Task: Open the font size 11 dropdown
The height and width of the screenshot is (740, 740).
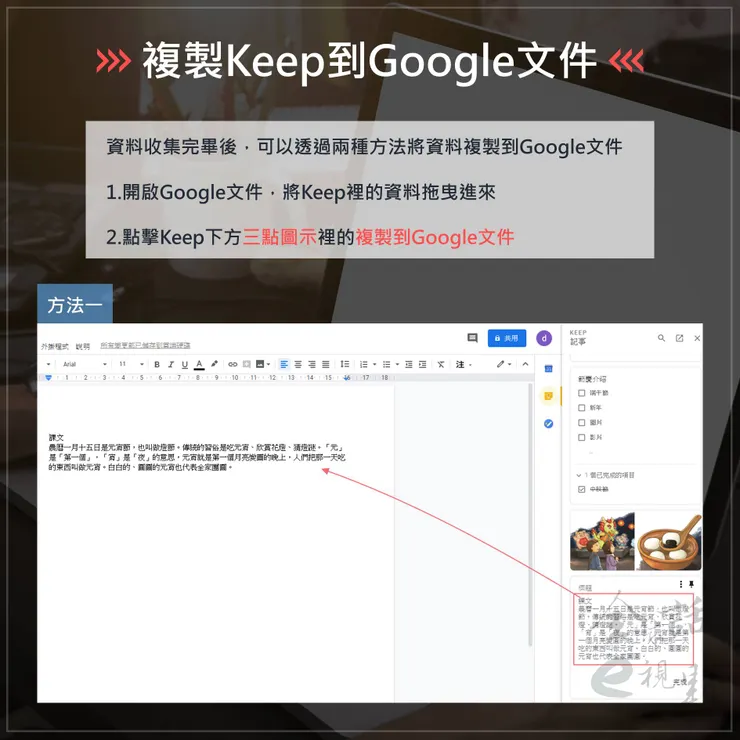Action: point(131,364)
